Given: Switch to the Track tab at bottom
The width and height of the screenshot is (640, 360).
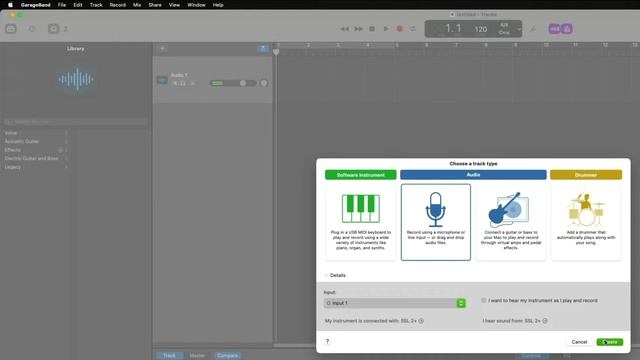Looking at the screenshot, I should coord(169,356).
